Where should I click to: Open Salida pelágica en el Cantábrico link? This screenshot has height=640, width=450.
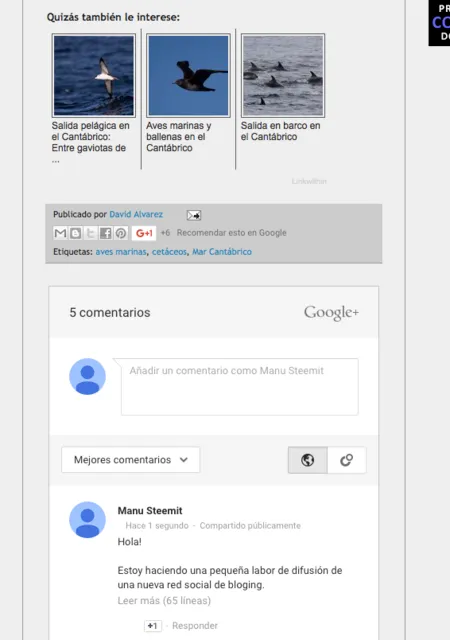pos(91,142)
